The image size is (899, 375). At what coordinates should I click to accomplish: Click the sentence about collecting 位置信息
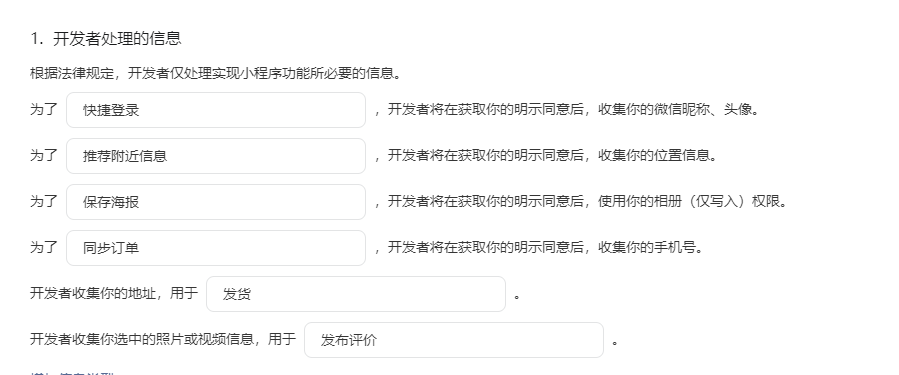tap(546, 155)
